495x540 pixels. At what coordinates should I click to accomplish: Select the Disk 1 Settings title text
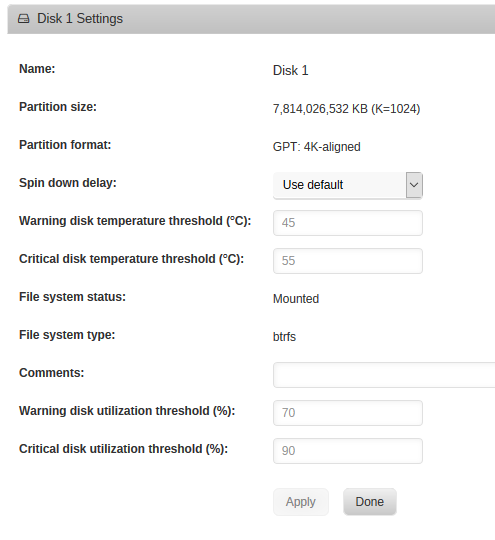coord(80,19)
